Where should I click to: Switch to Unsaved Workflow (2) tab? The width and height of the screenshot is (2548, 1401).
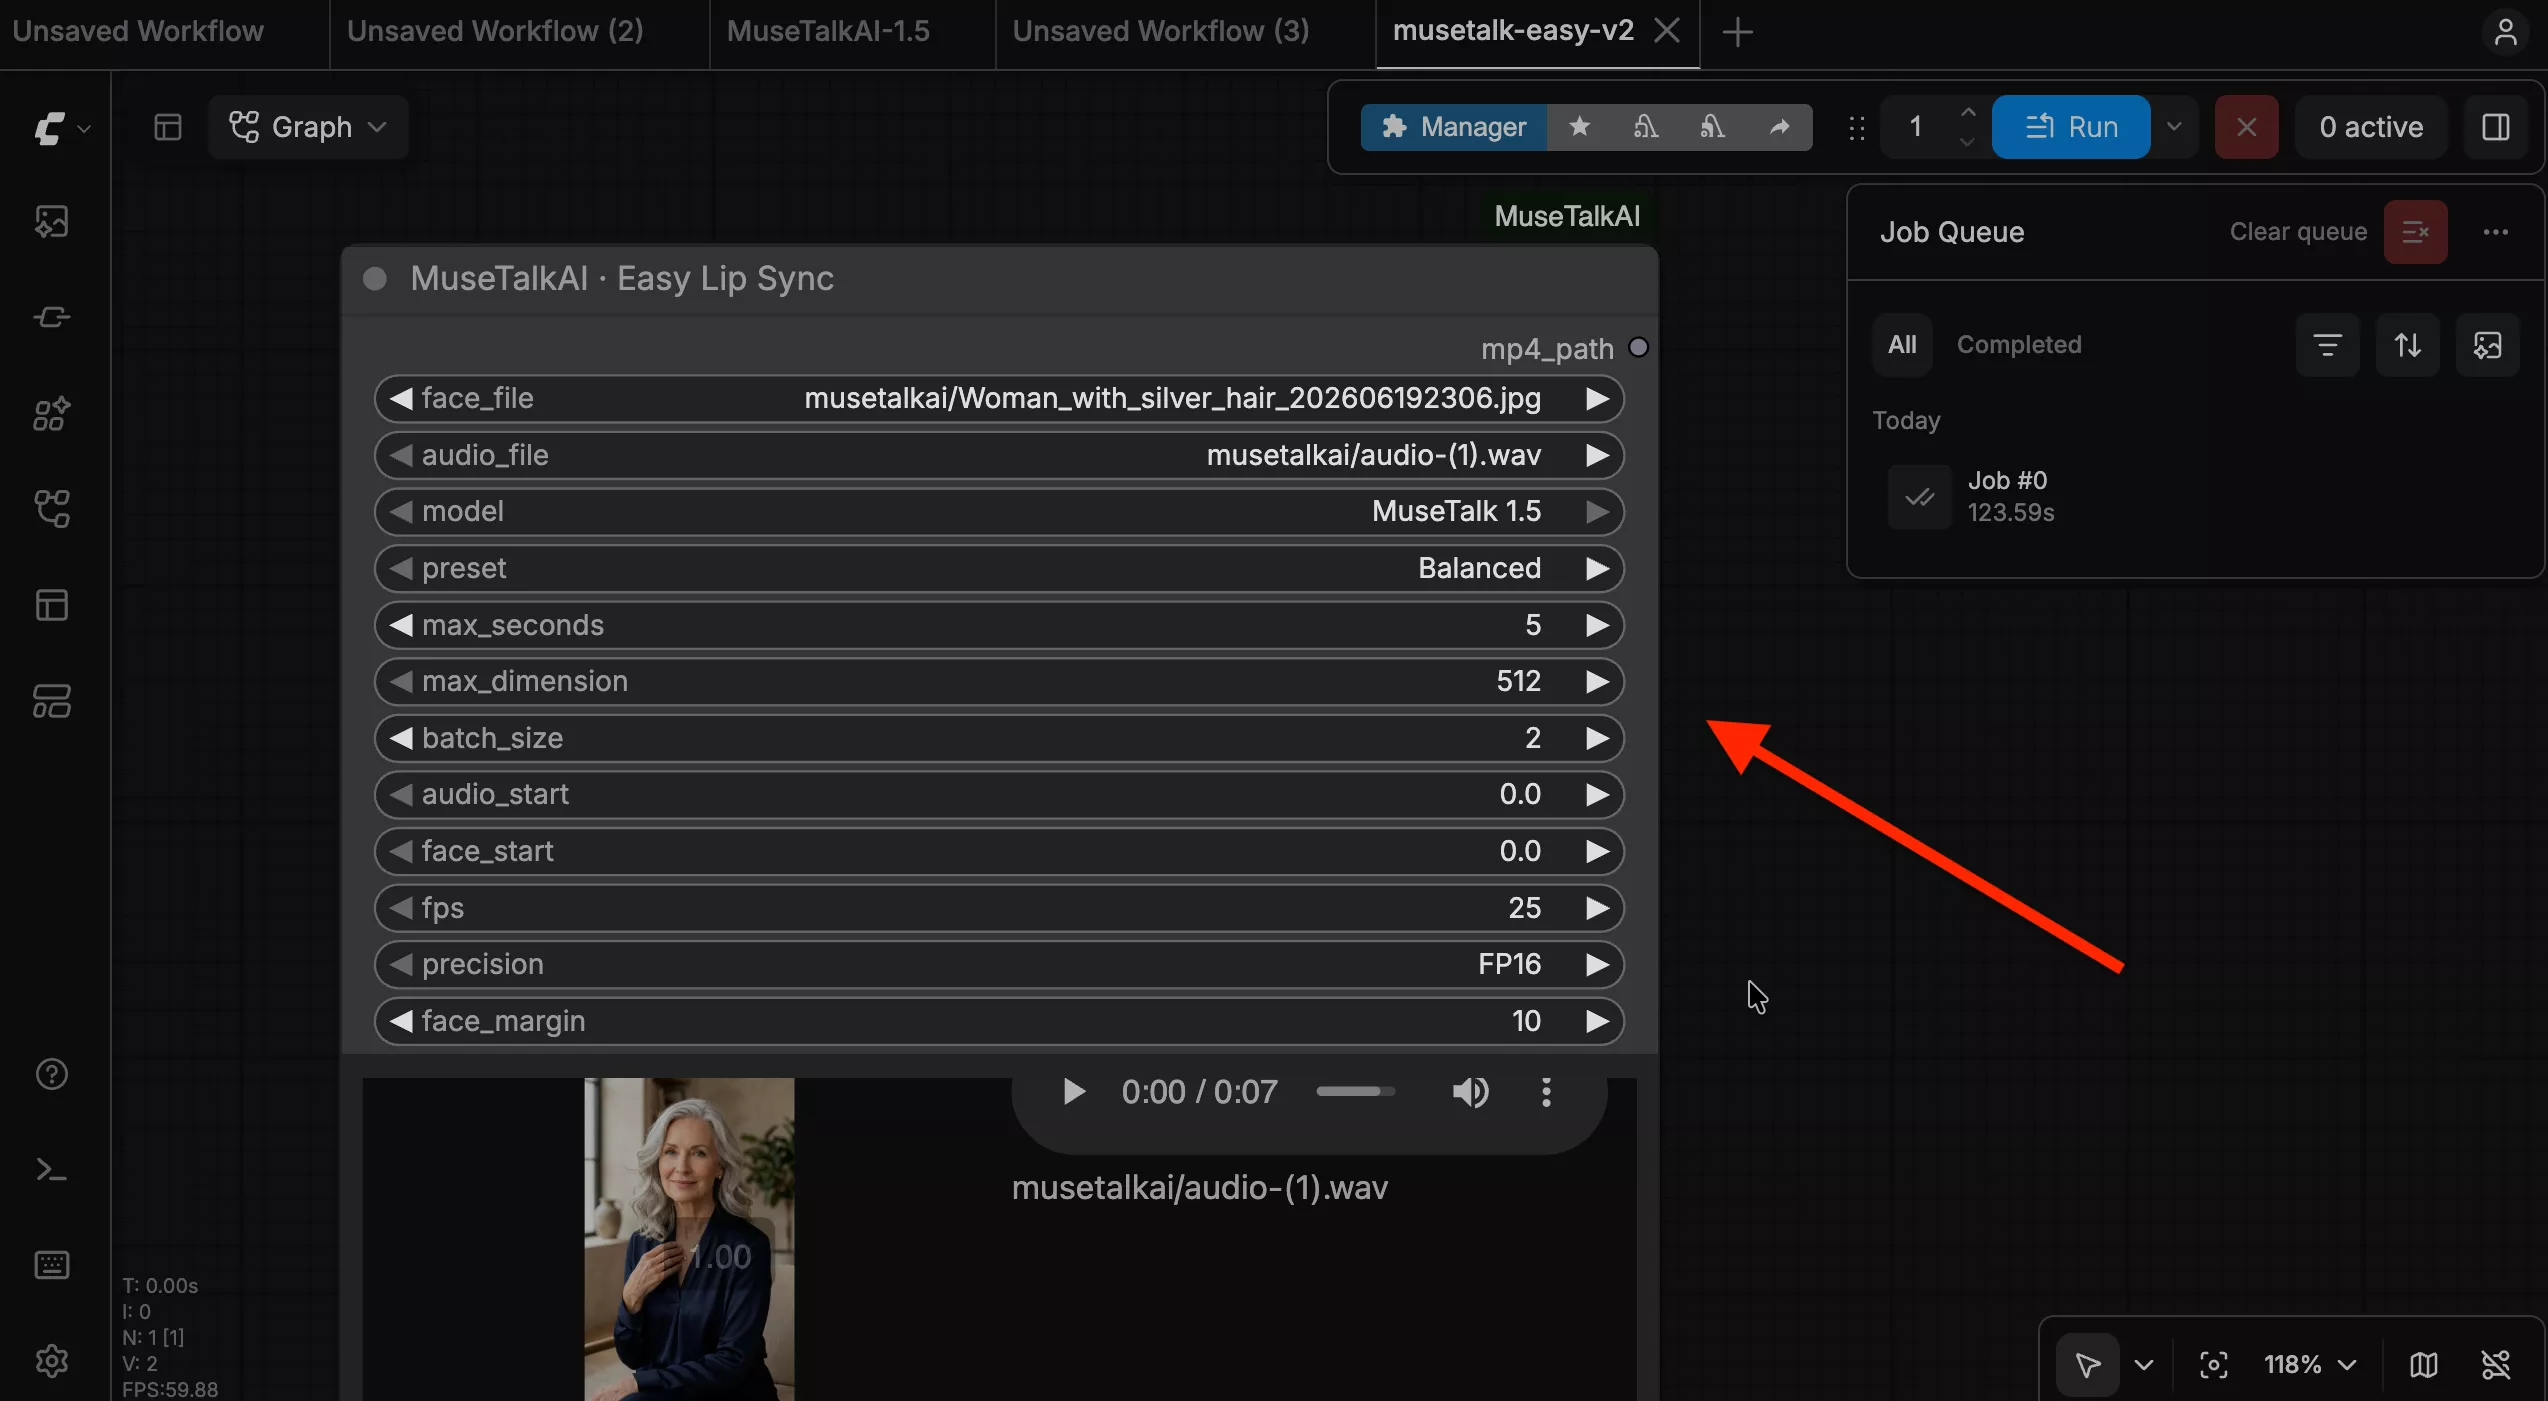495,31
